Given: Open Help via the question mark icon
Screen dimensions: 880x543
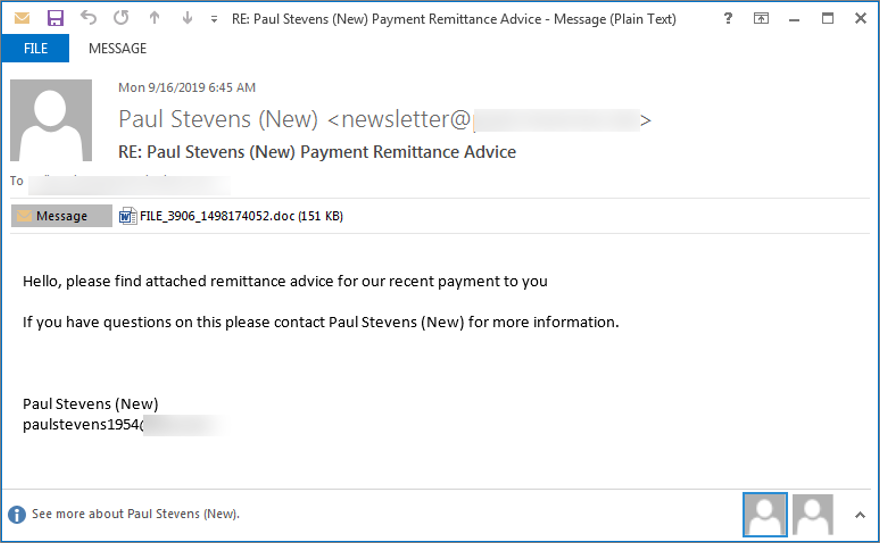Looking at the screenshot, I should point(727,18).
